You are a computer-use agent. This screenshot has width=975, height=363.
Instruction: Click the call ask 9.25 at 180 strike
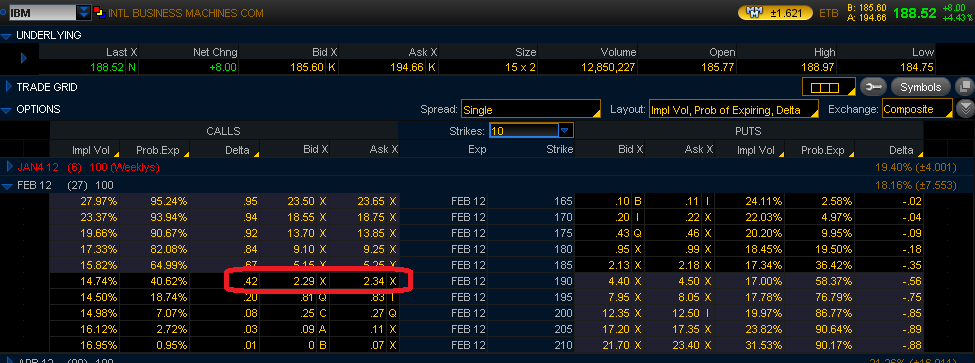374,249
